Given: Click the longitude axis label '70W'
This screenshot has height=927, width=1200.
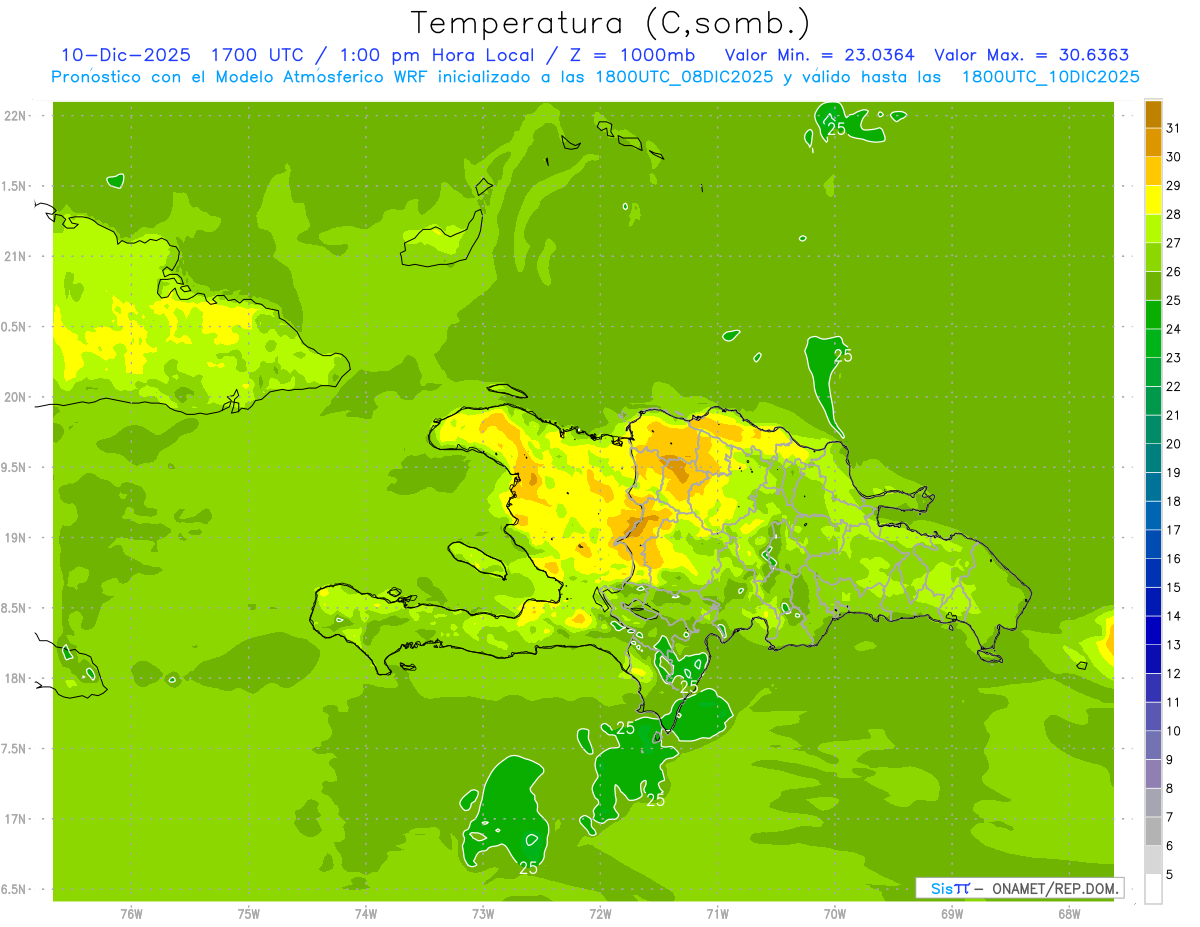Looking at the screenshot, I should click(835, 914).
